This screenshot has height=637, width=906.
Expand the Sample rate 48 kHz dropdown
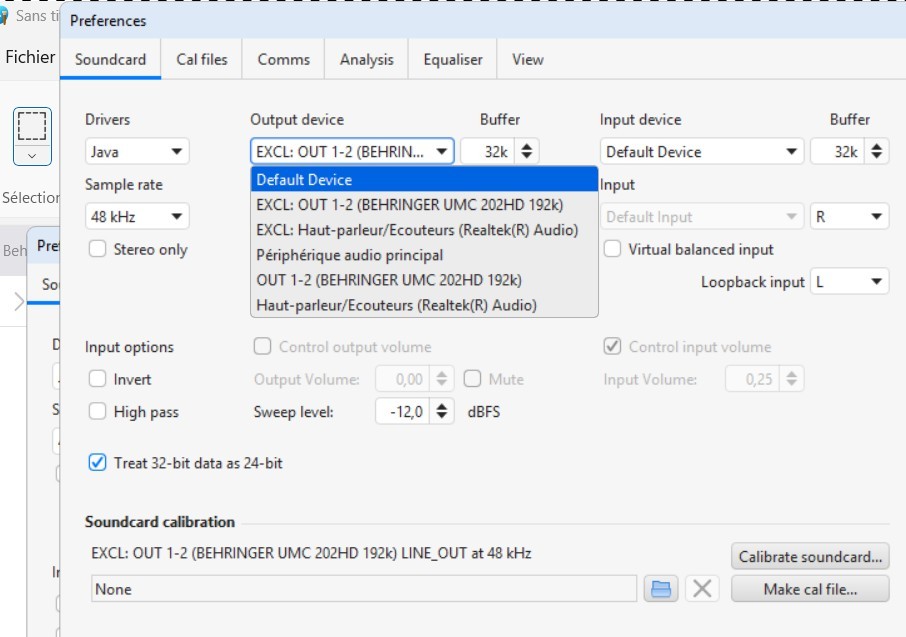(137, 216)
